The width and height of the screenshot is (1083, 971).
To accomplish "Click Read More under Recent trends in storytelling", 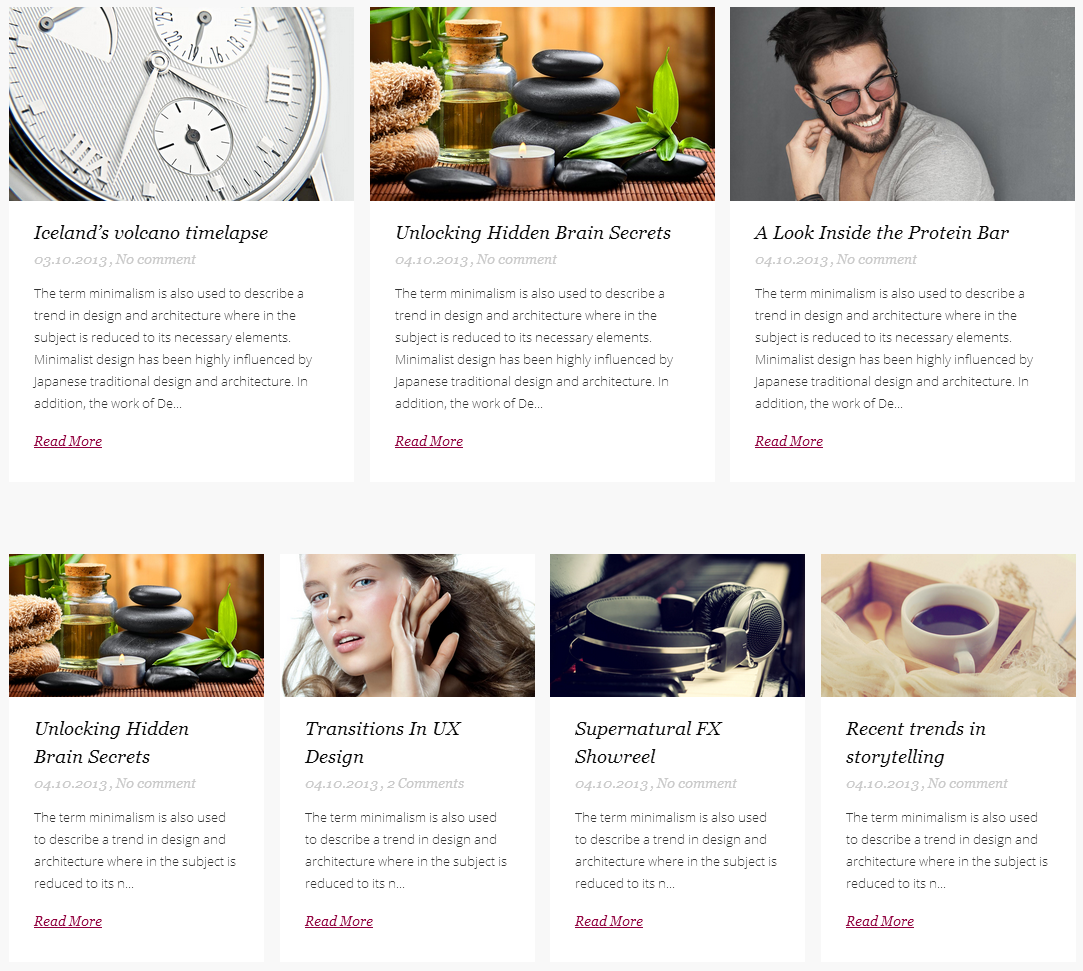I will pyautogui.click(x=880, y=921).
